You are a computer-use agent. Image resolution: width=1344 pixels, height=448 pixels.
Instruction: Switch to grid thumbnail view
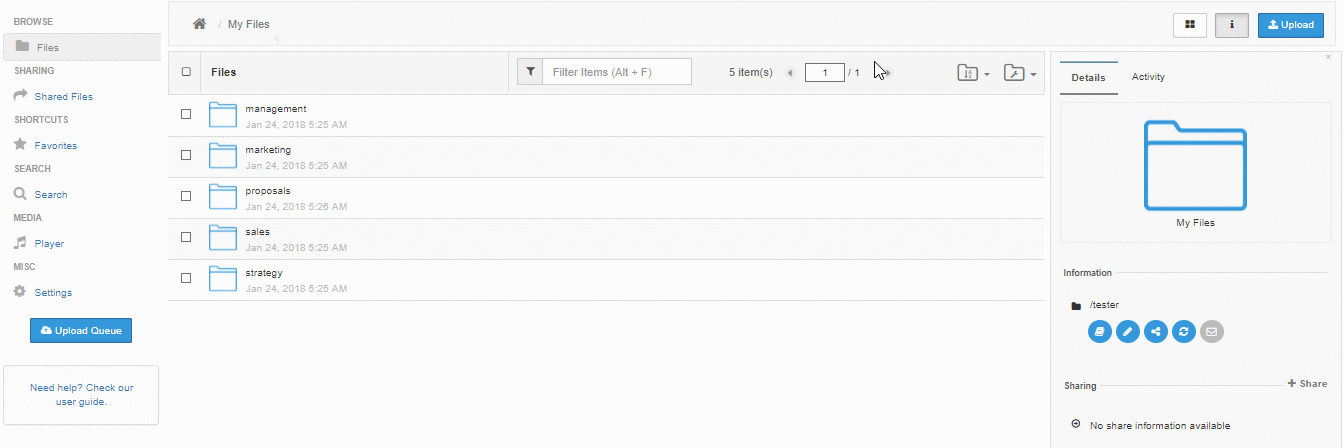pyautogui.click(x=1190, y=25)
